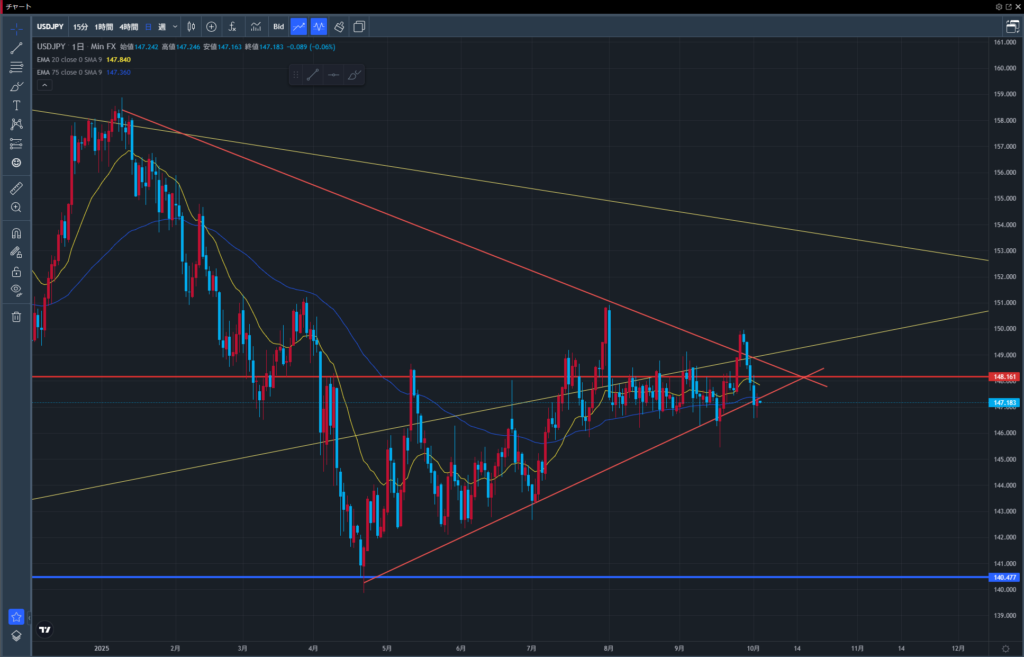Choose the ruler measure tool
Image resolution: width=1024 pixels, height=657 pixels.
coord(16,188)
